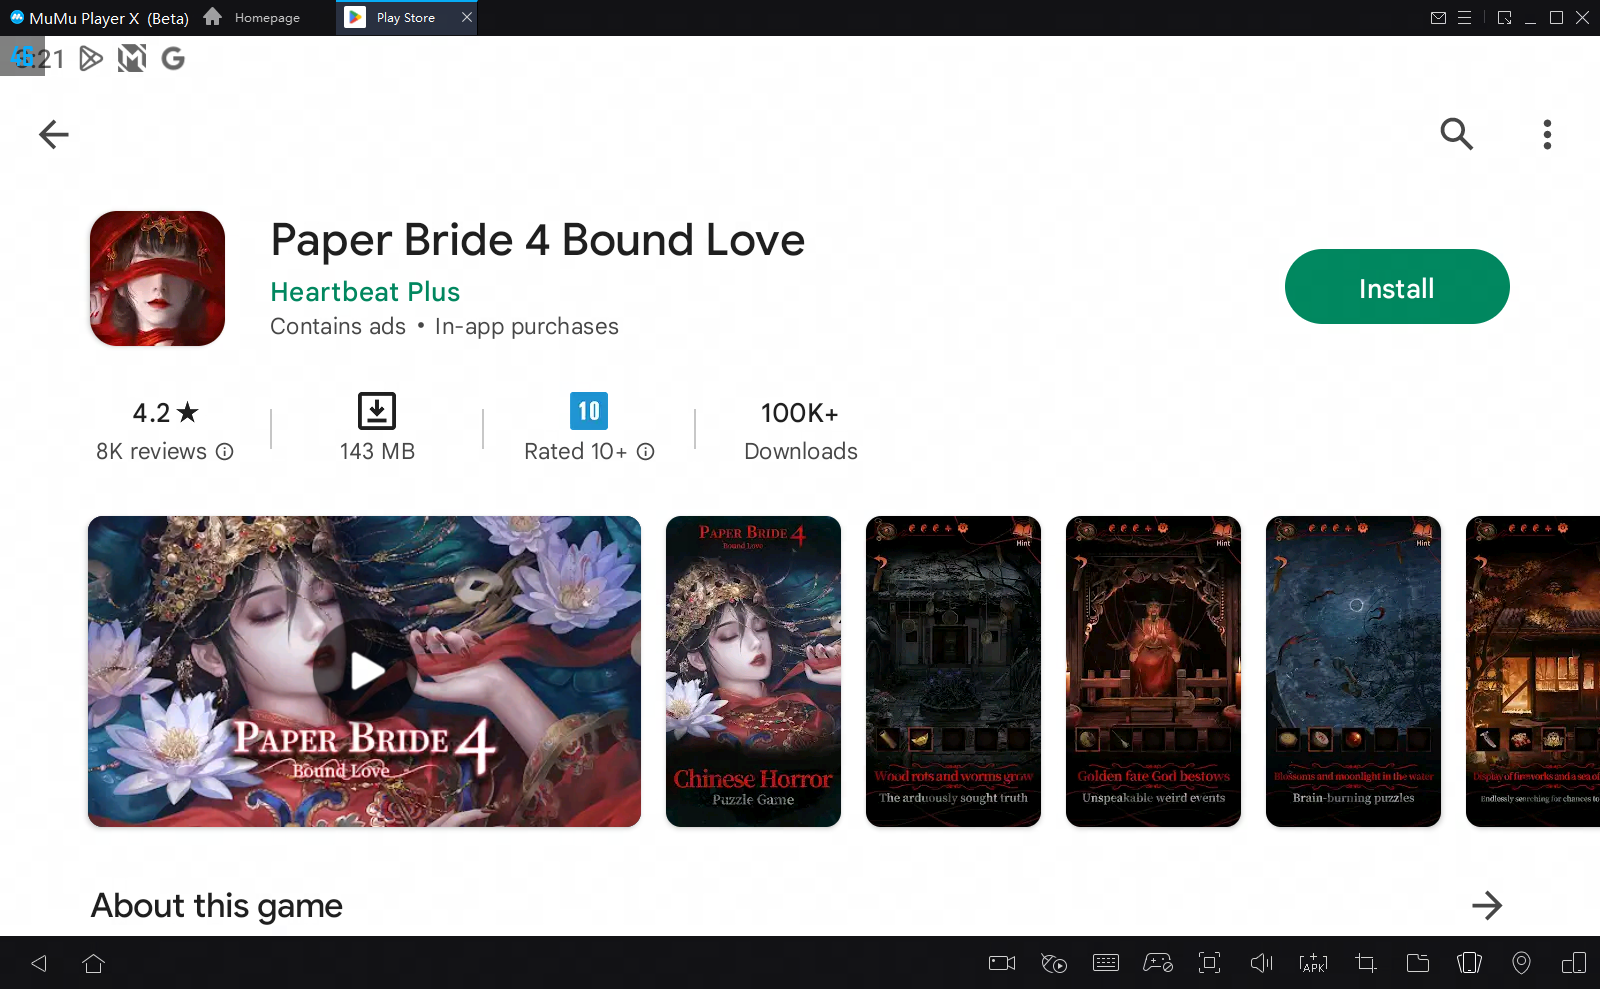Play the Paper Bride 4 trailer video
The image size is (1600, 989).
365,671
